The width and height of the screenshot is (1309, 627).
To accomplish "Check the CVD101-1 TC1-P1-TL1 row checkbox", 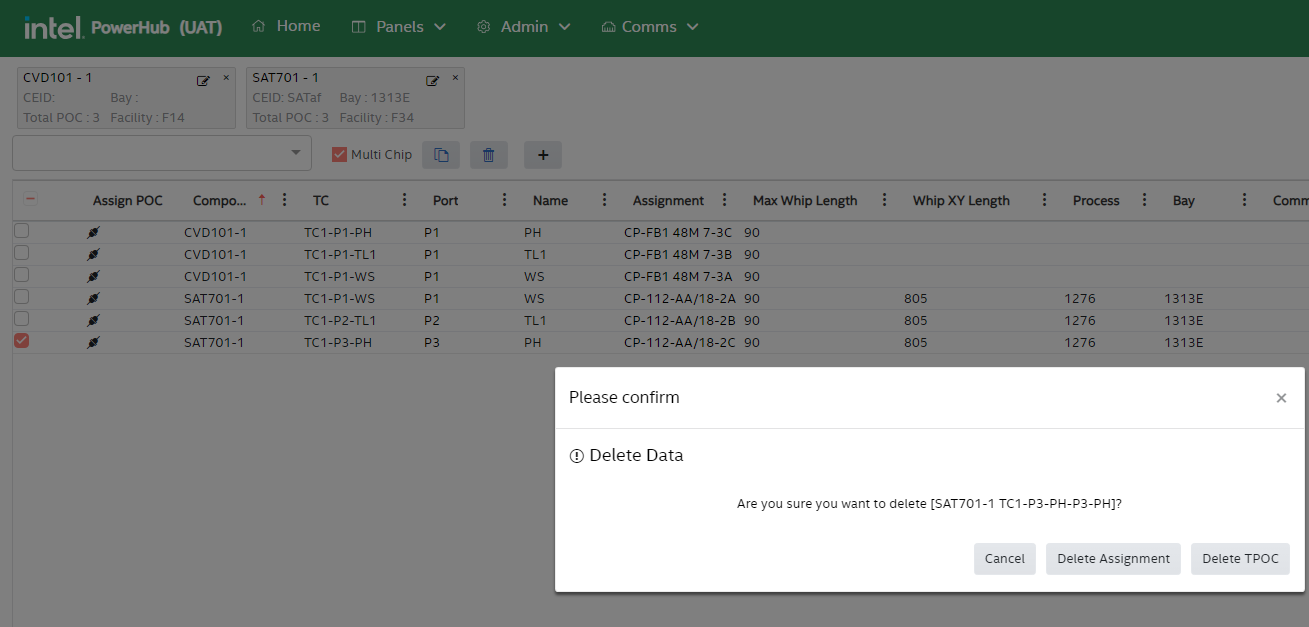I will (22, 253).
